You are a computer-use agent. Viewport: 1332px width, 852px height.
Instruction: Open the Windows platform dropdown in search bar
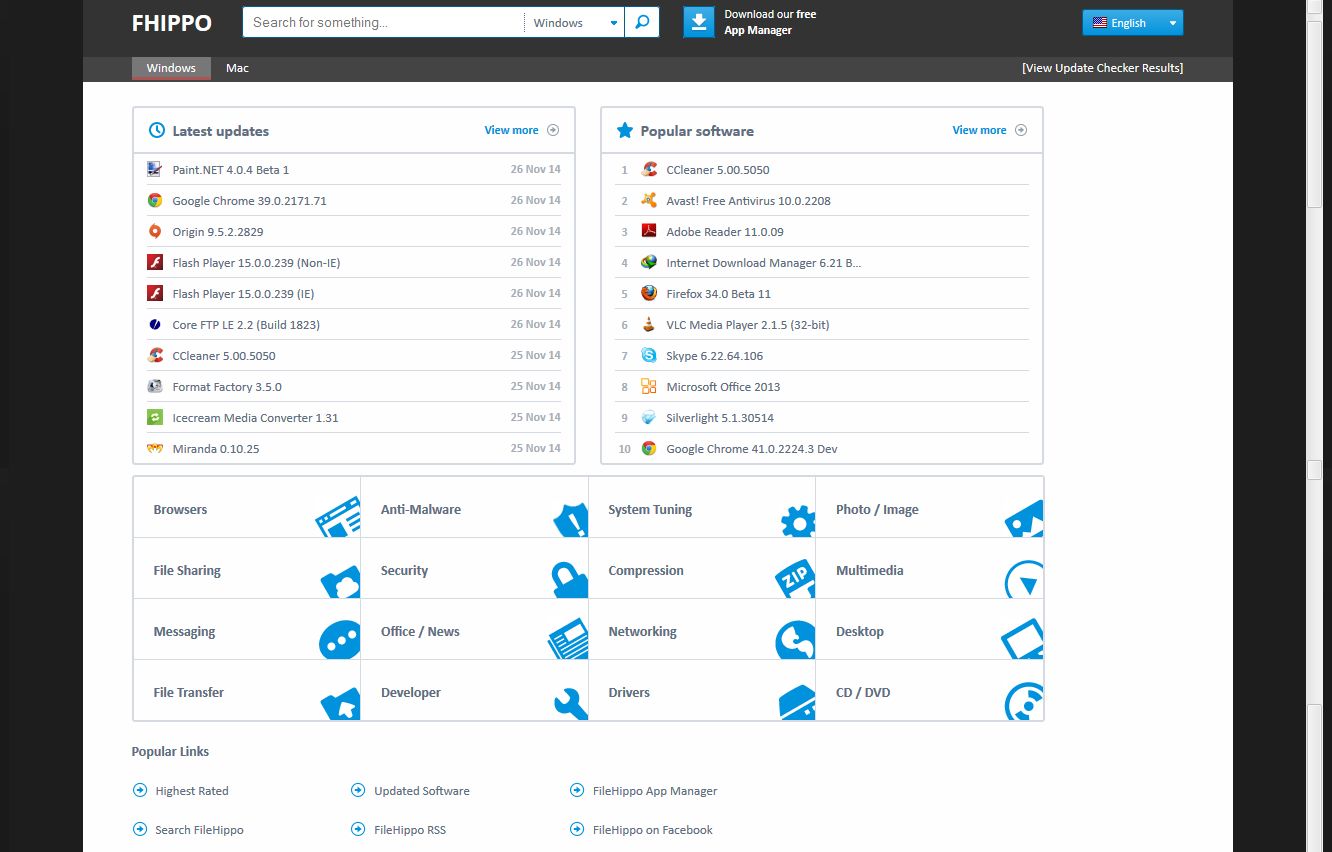point(574,21)
